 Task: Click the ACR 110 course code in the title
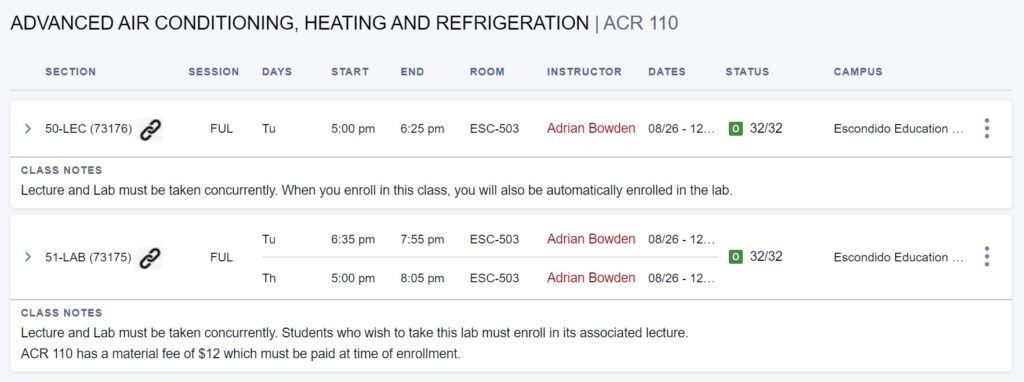[x=641, y=24]
